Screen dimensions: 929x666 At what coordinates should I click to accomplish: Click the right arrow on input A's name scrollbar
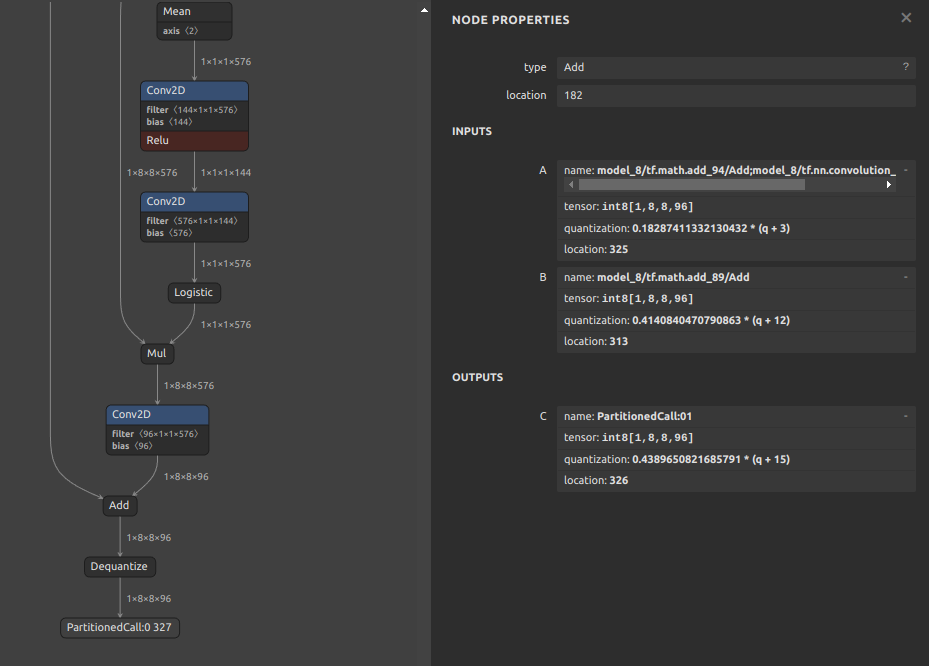888,184
